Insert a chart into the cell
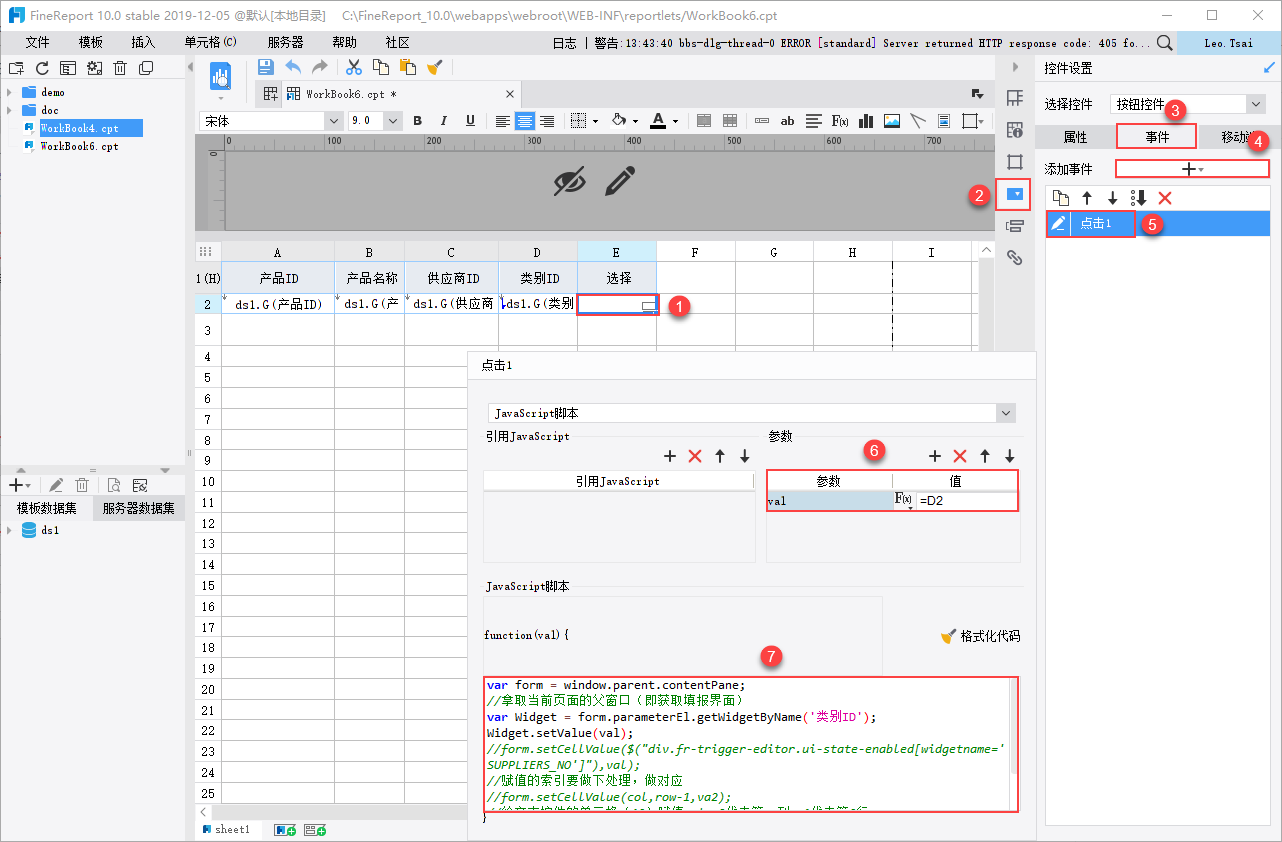Image resolution: width=1282 pixels, height=842 pixels. [x=866, y=121]
